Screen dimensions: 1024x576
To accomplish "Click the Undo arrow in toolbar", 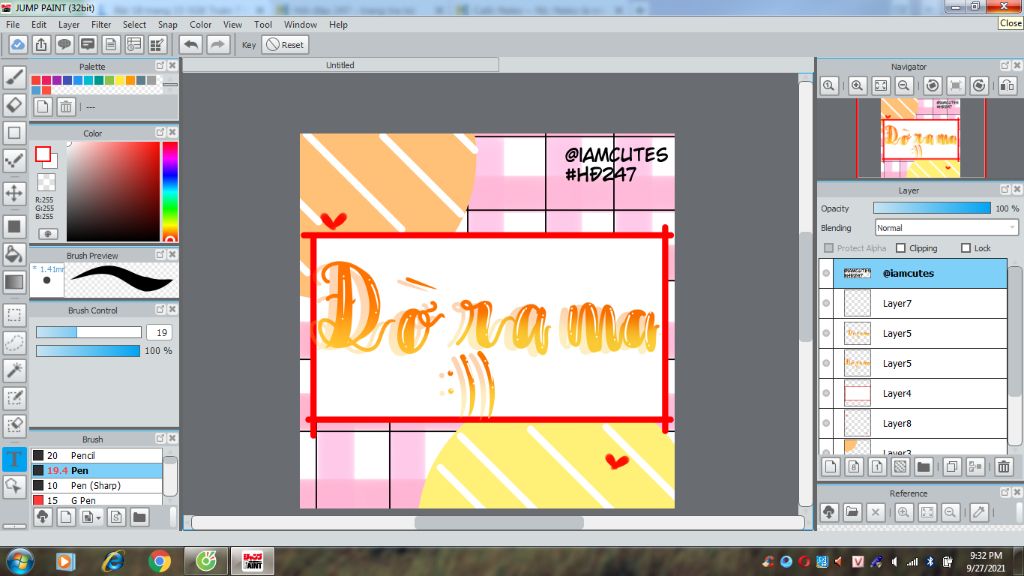I will pyautogui.click(x=191, y=44).
